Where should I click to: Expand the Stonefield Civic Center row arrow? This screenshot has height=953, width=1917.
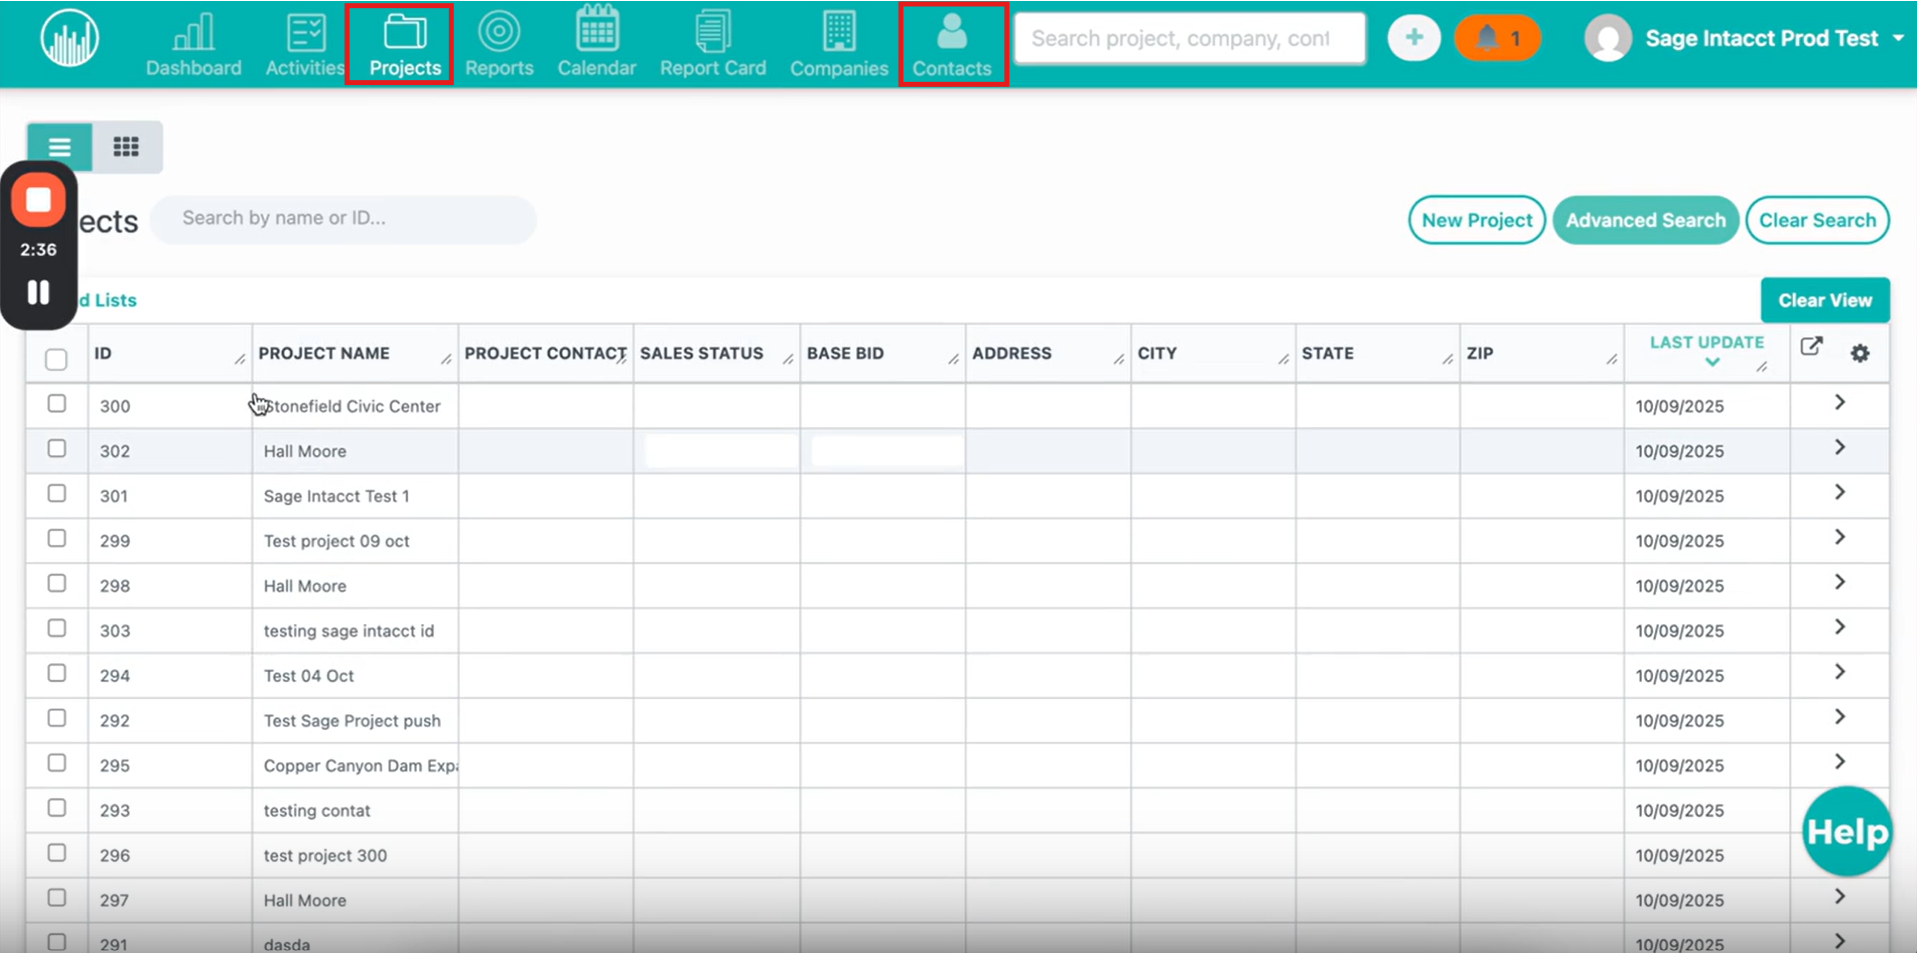(1839, 403)
